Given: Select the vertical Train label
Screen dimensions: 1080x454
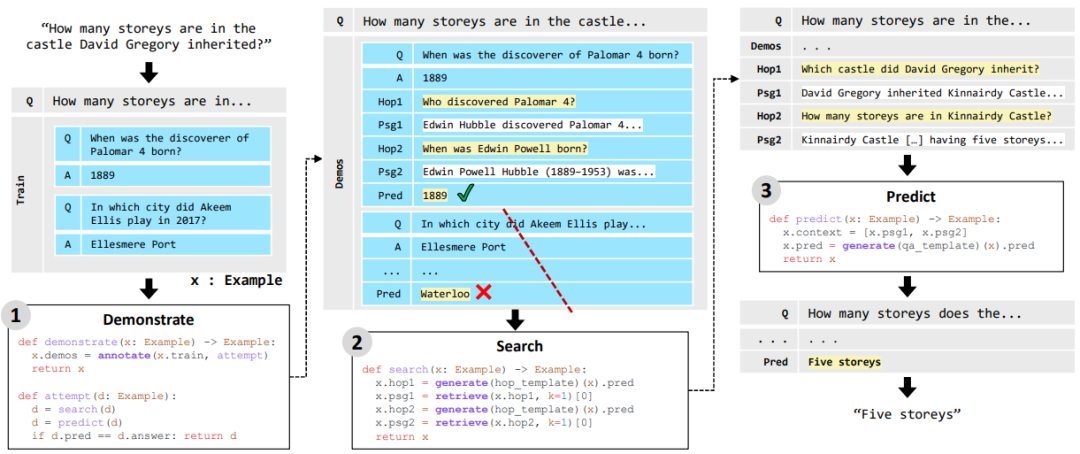Looking at the screenshot, I should pyautogui.click(x=22, y=192).
